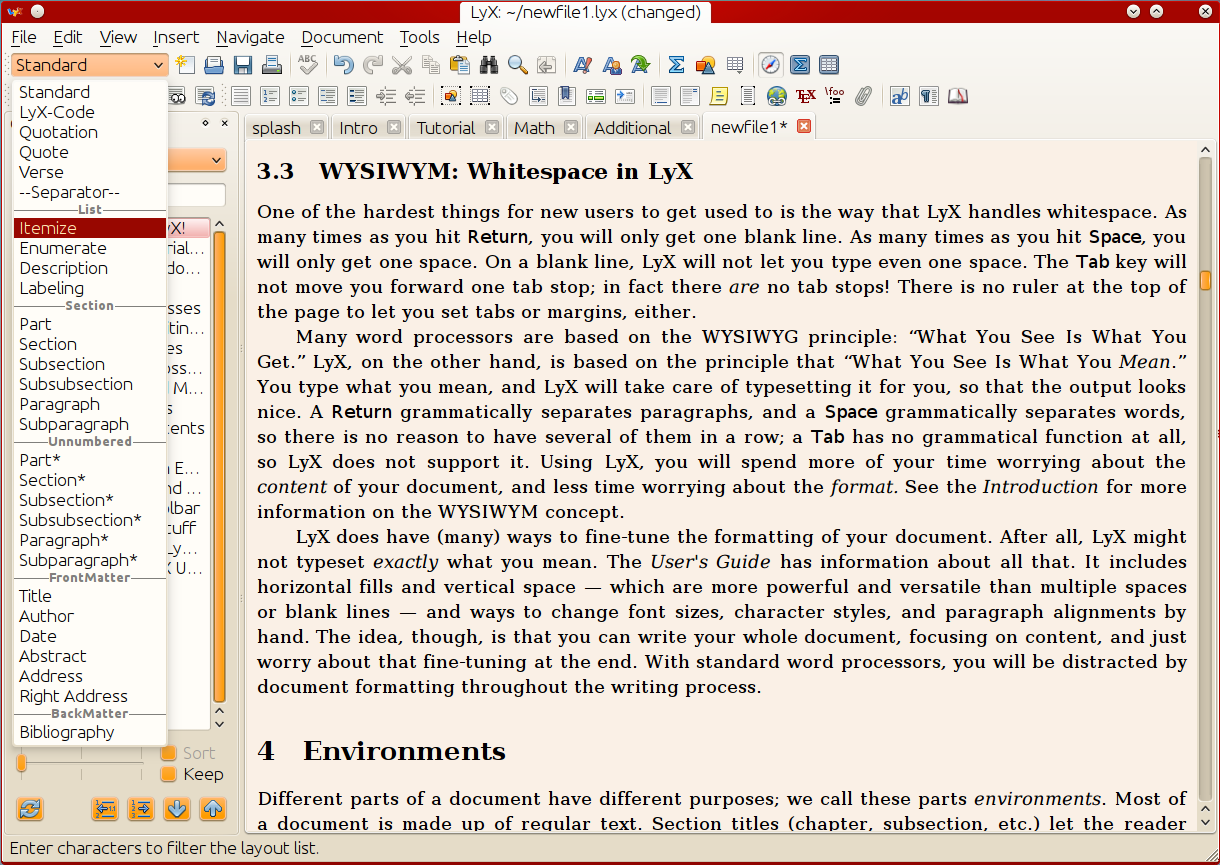The image size is (1220, 865).
Task: Click the redo arrow icon
Action: tap(373, 65)
